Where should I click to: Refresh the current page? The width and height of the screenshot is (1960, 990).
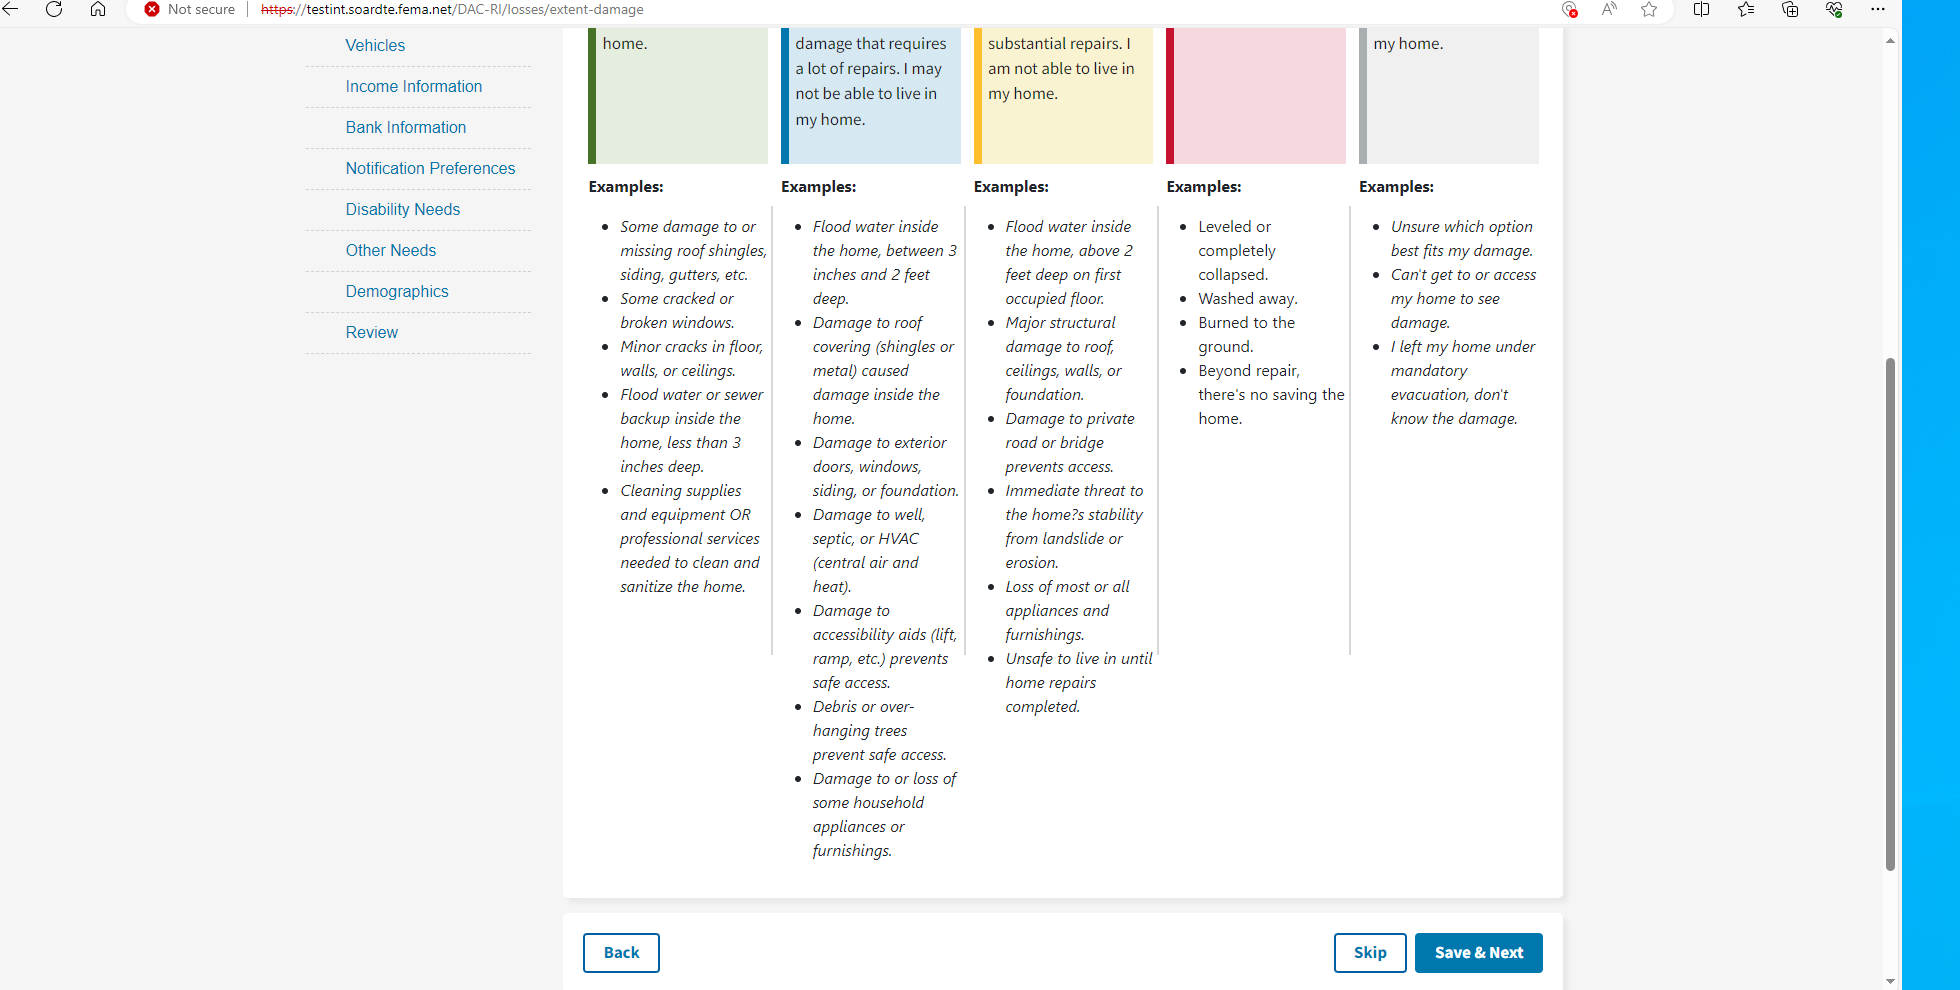[x=54, y=10]
